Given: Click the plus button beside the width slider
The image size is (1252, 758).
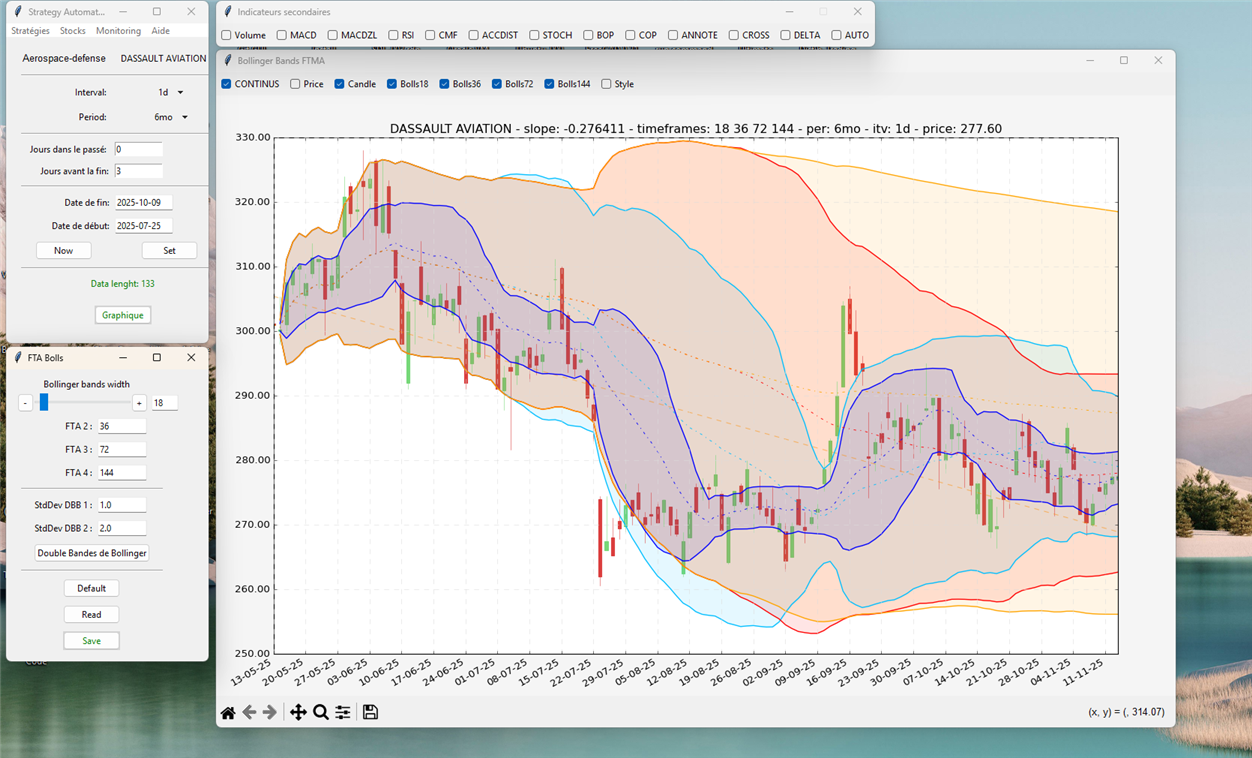Looking at the screenshot, I should tap(138, 403).
